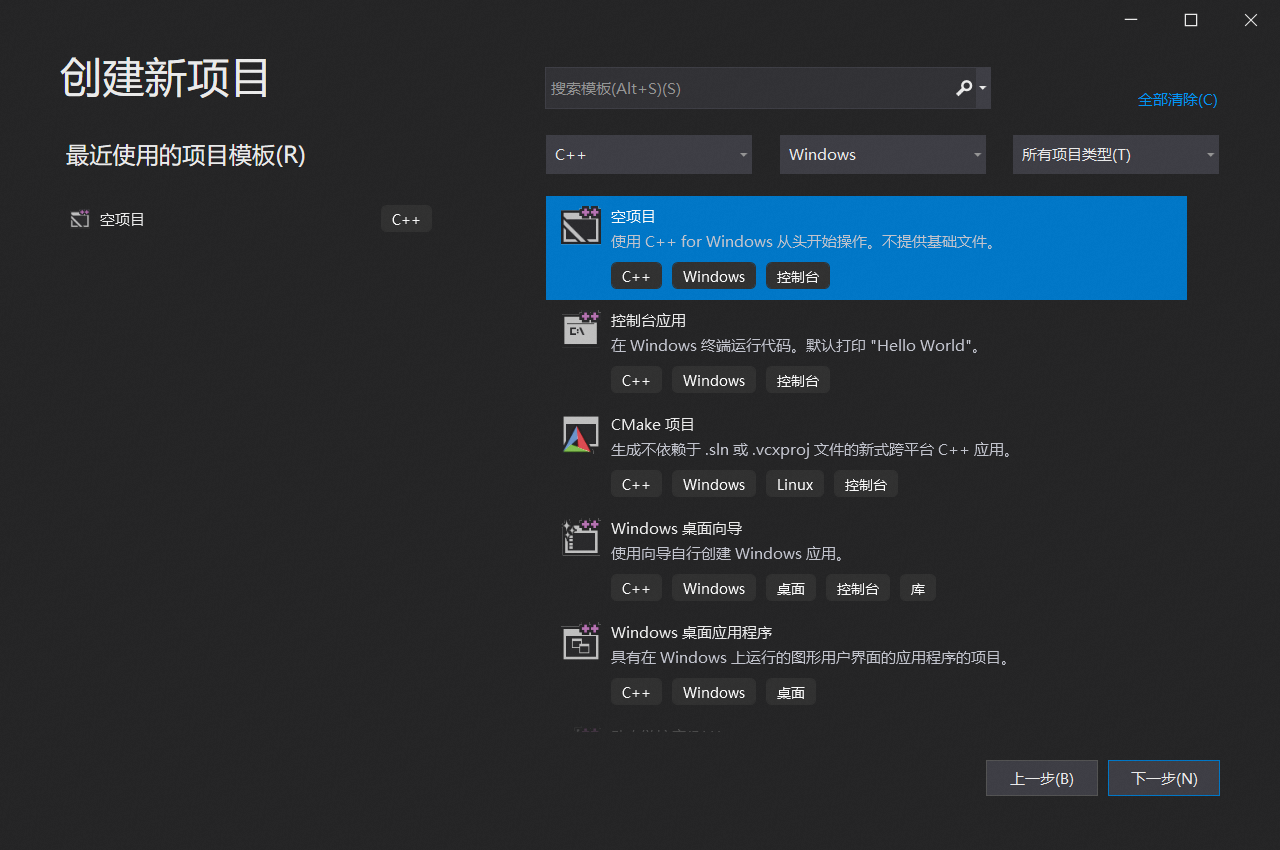Click the 上一步(B) button
The image size is (1280, 850).
(1041, 778)
